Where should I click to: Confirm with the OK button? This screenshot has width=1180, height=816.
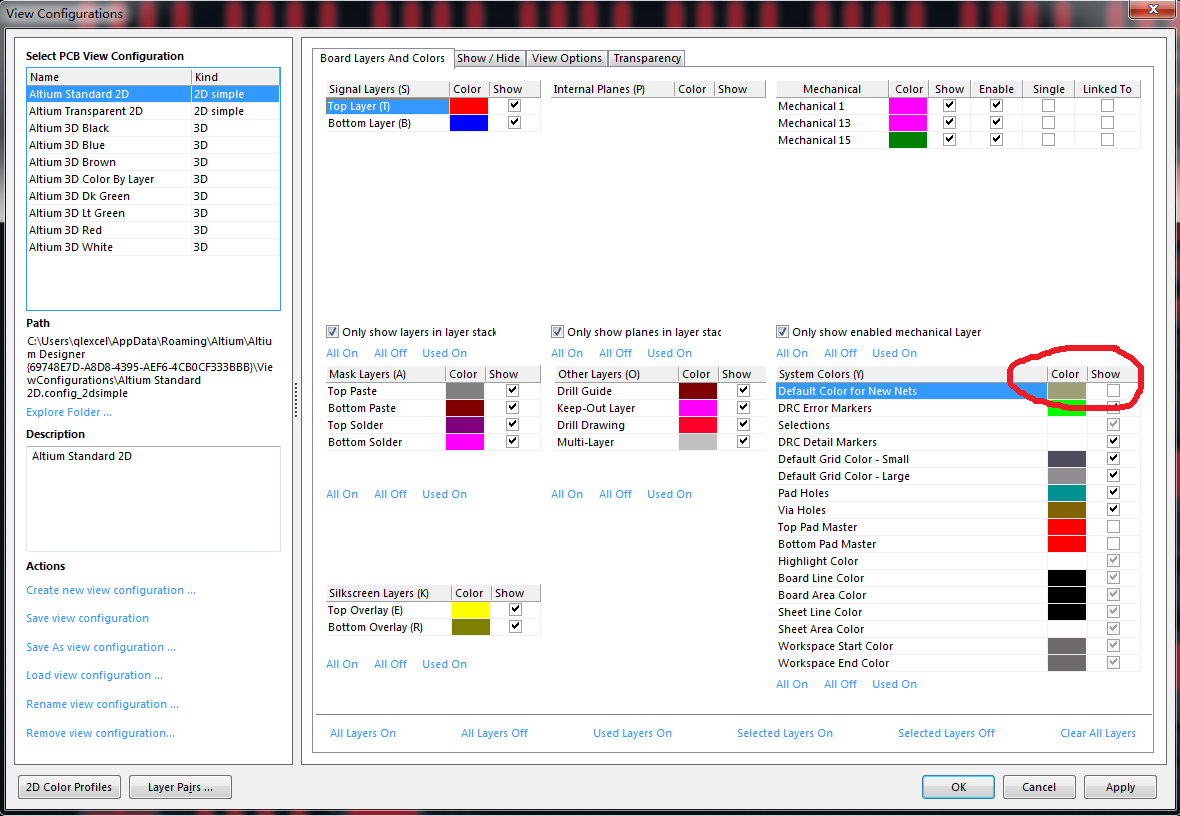pyautogui.click(x=958, y=787)
